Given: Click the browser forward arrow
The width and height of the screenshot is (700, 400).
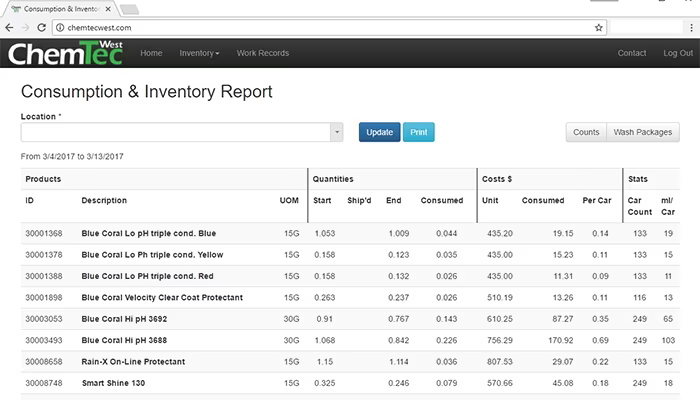Looking at the screenshot, I should pos(25,28).
